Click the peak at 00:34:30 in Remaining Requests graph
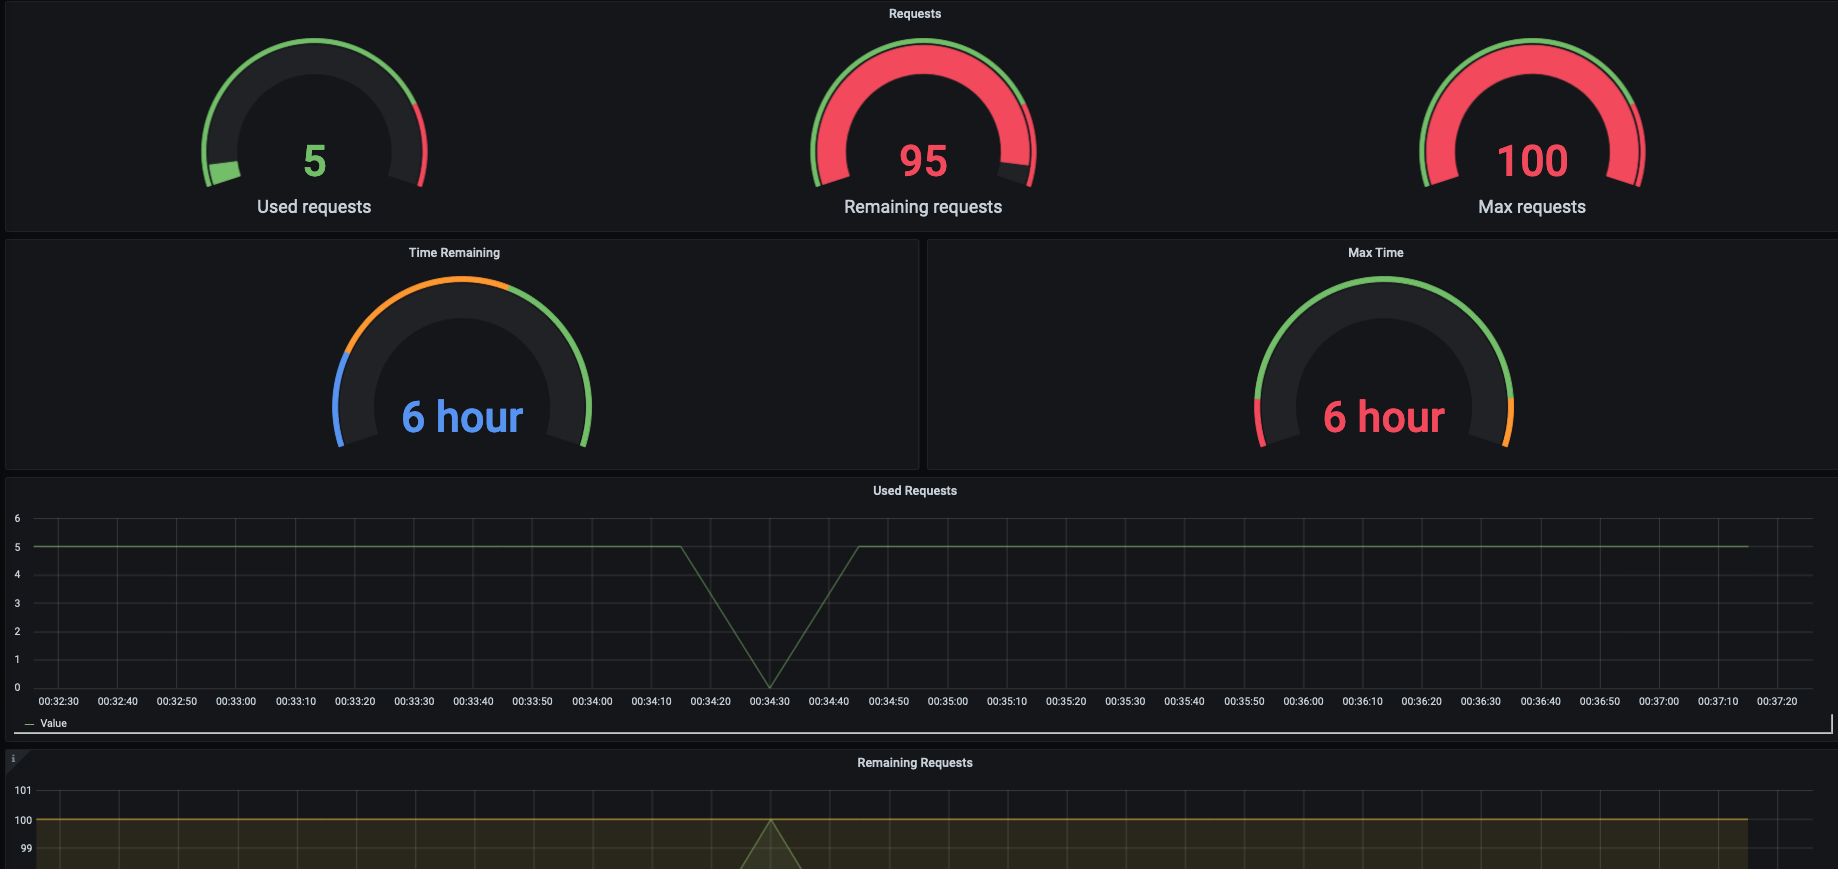Viewport: 1838px width, 869px height. click(x=770, y=820)
